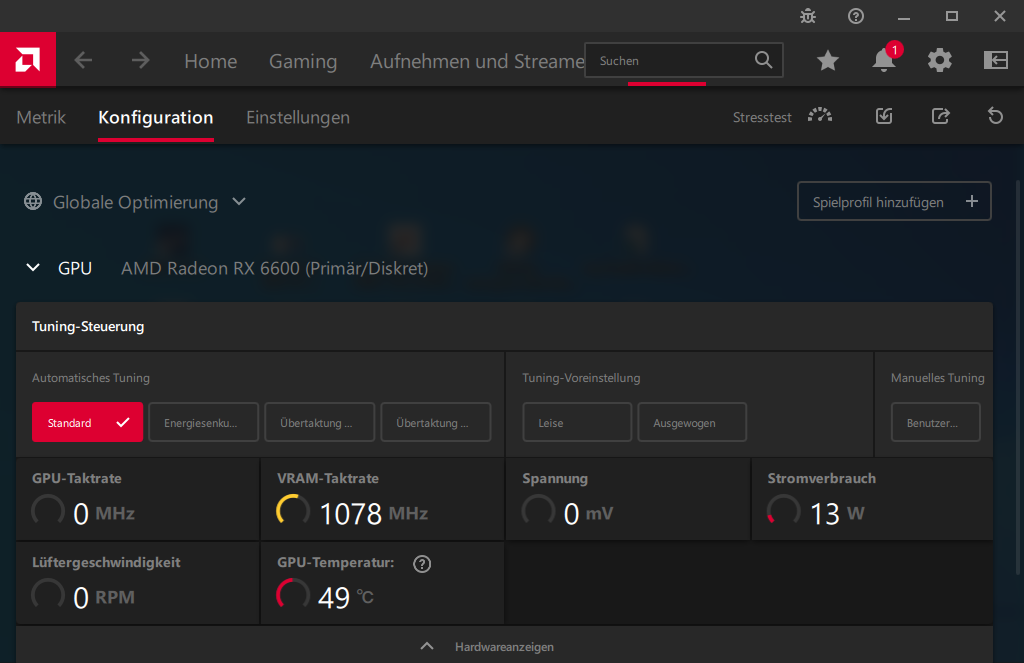The image size is (1024, 663).
Task: Select the Ausgewogen preset
Action: coord(692,423)
